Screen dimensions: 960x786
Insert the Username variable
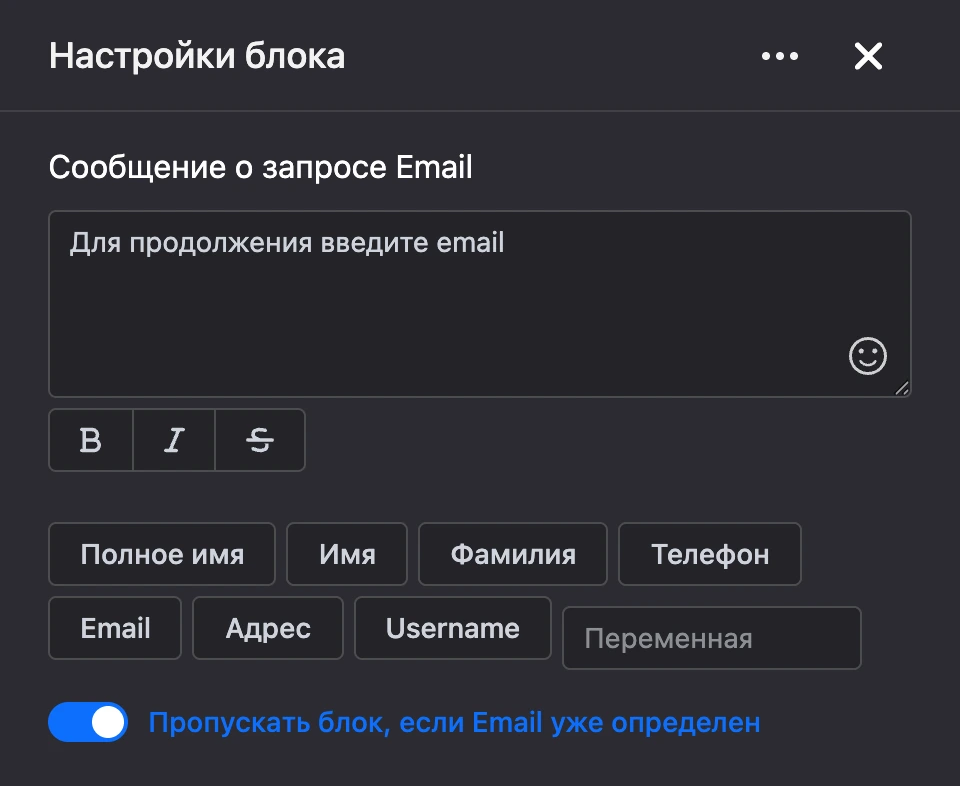click(x=453, y=628)
